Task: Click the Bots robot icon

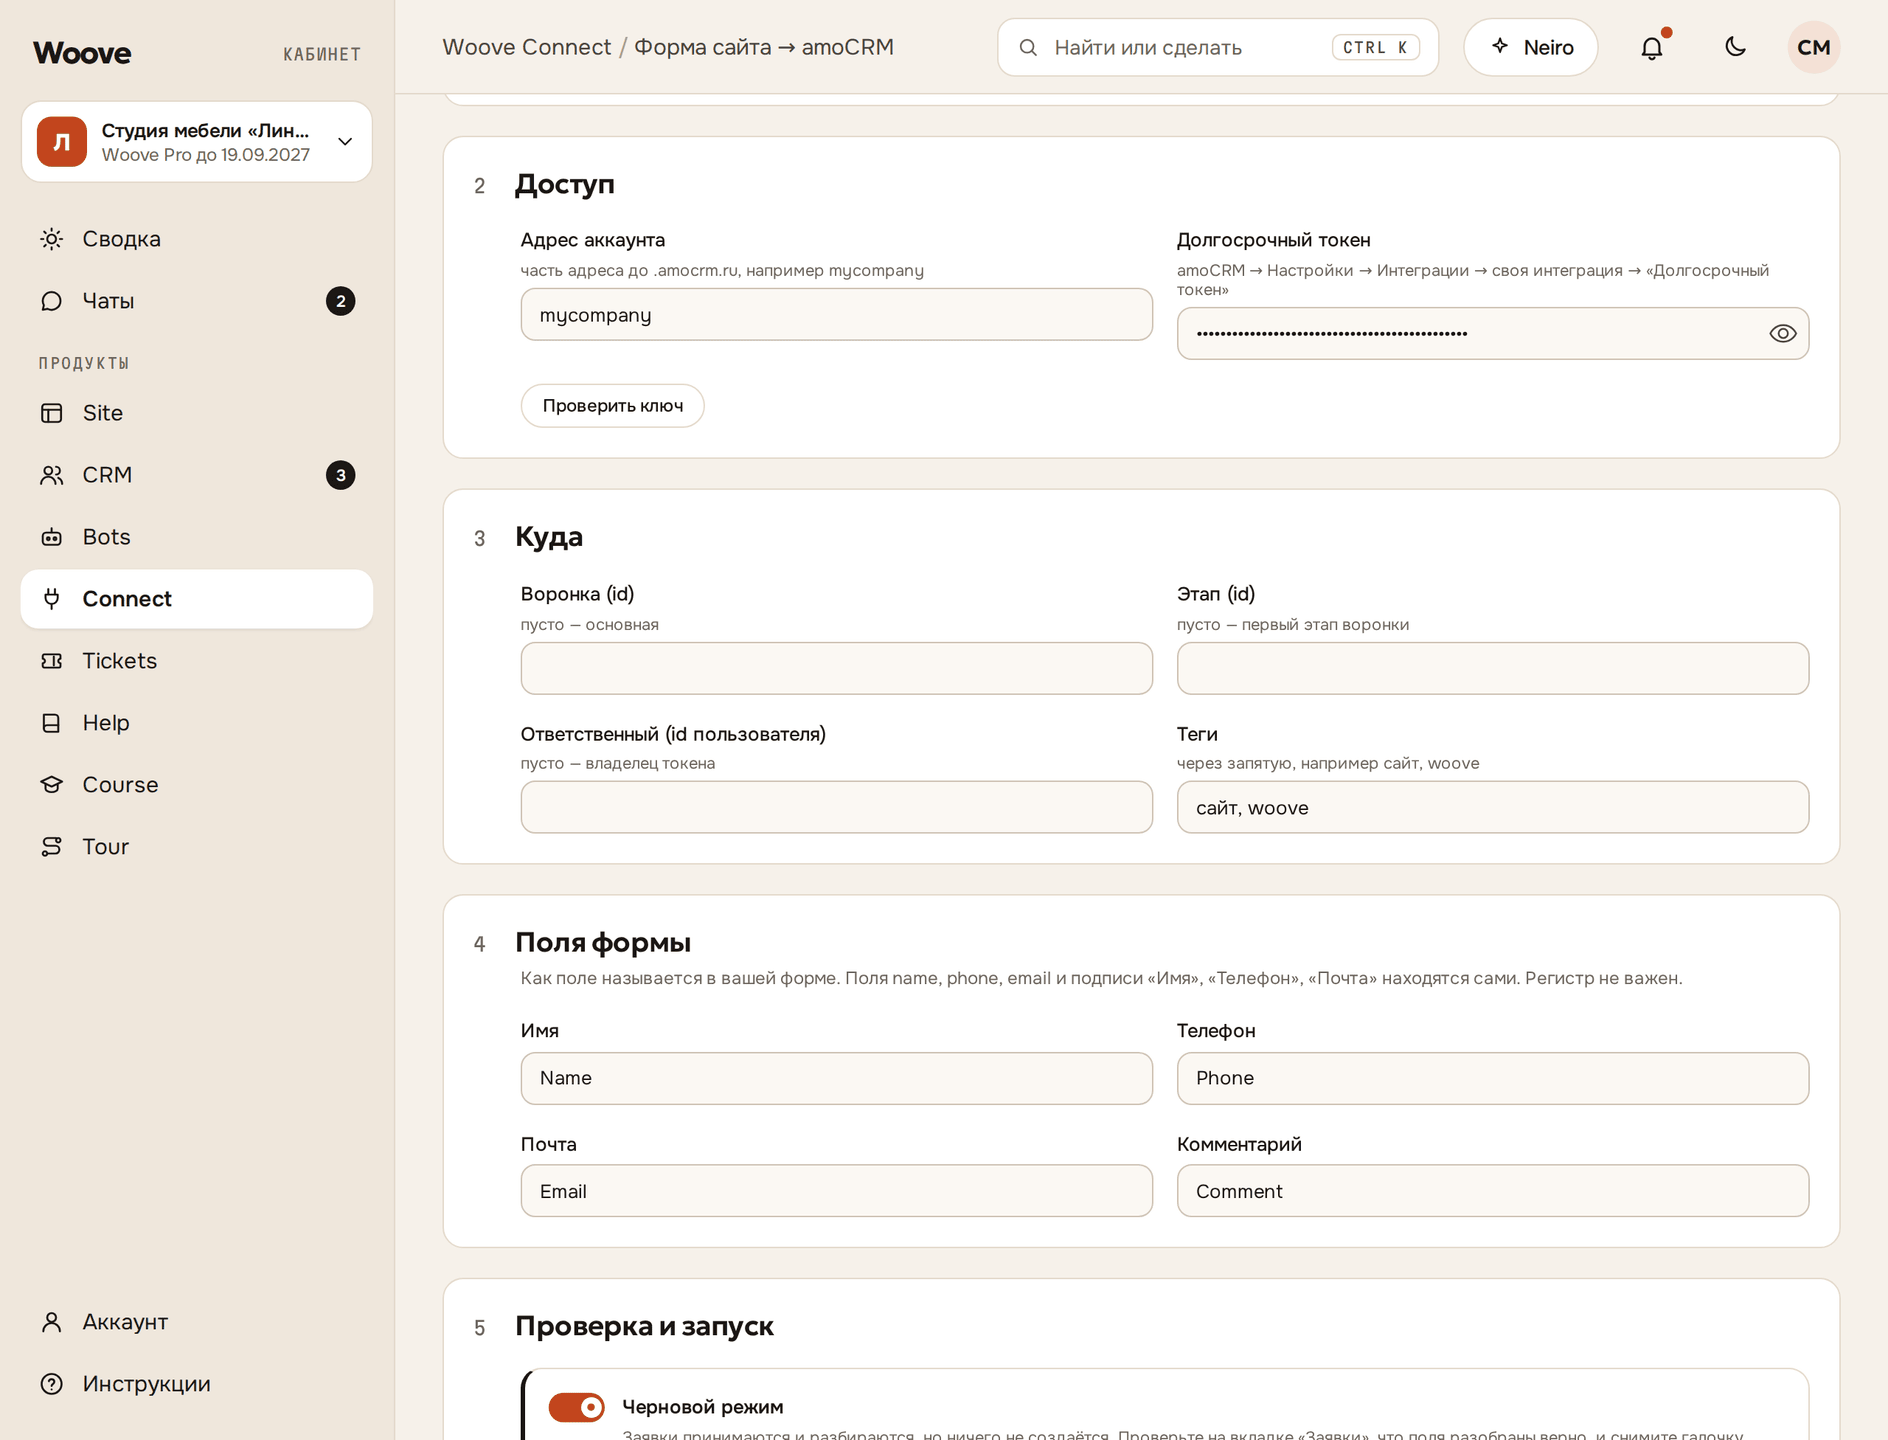Action: point(52,537)
